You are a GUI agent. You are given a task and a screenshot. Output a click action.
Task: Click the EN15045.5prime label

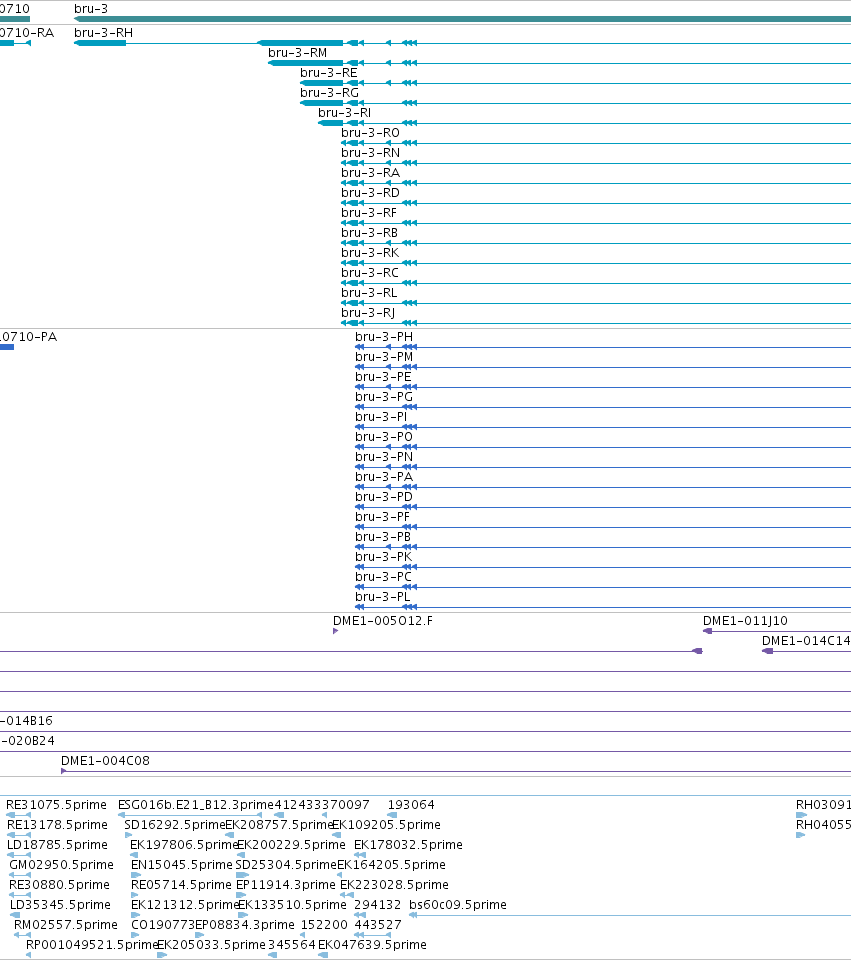[x=182, y=865]
